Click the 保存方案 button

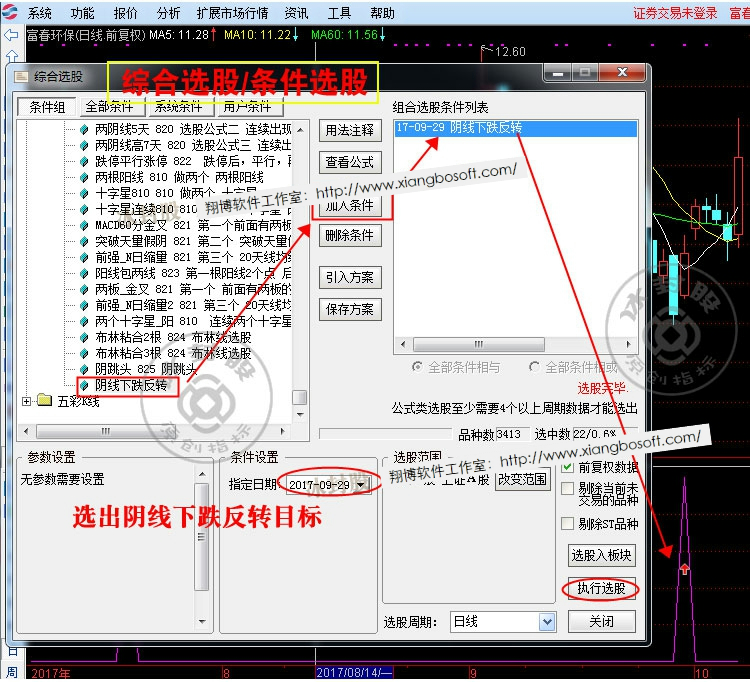click(x=350, y=309)
